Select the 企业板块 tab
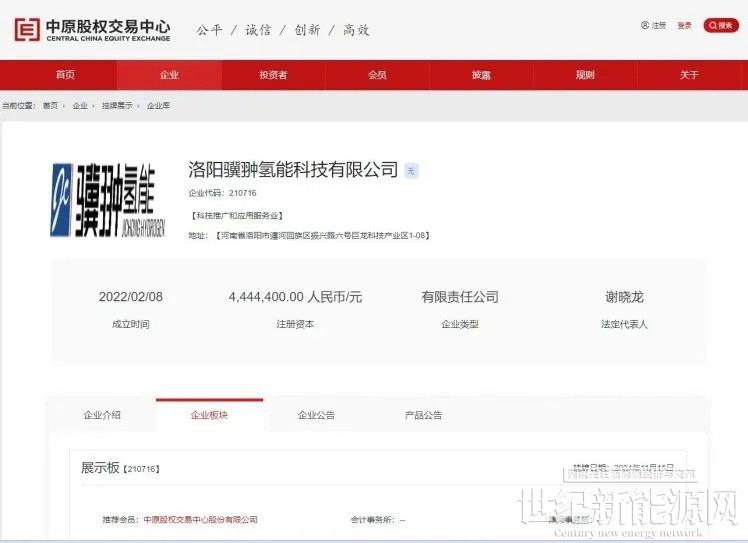748x543 pixels. (209, 415)
